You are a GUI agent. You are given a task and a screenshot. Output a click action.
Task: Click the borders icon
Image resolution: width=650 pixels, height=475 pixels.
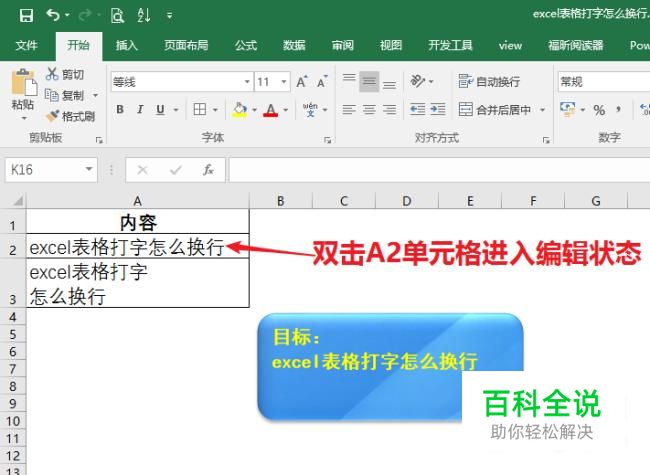(x=200, y=109)
